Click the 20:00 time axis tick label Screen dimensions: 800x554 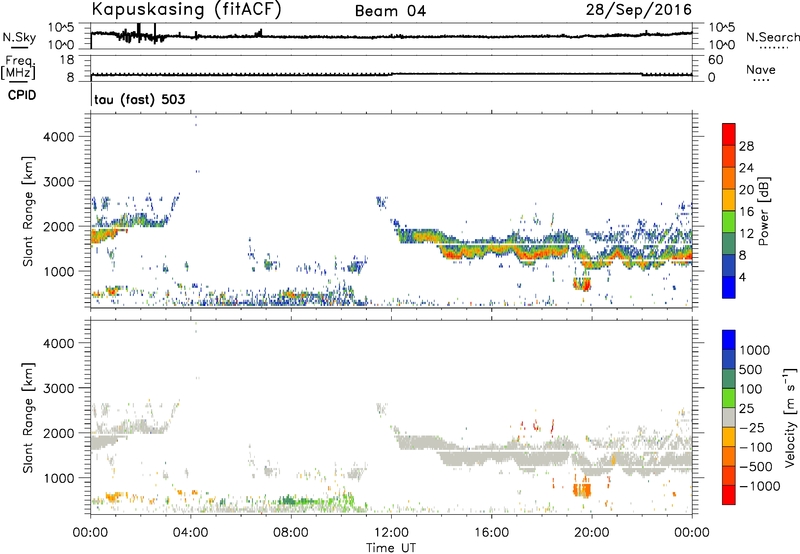(x=592, y=533)
